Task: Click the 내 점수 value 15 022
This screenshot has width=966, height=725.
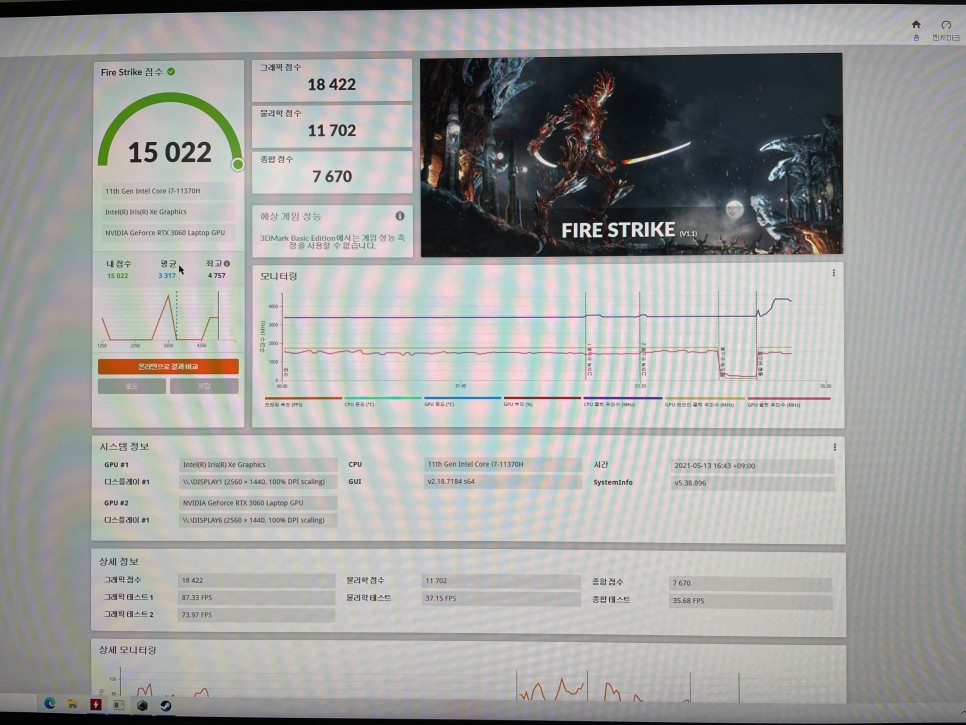Action: click(118, 275)
